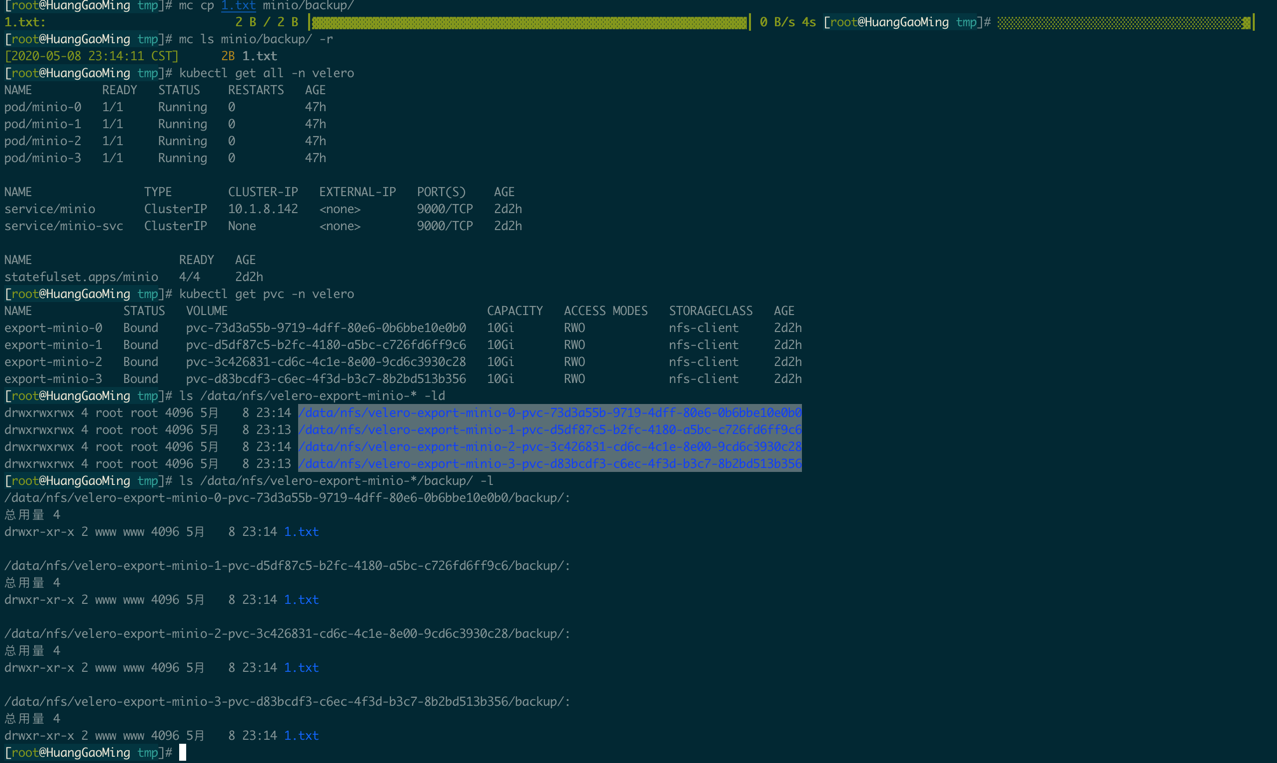Click the export-minio-2 PVC name
This screenshot has width=1277, height=763.
point(53,362)
